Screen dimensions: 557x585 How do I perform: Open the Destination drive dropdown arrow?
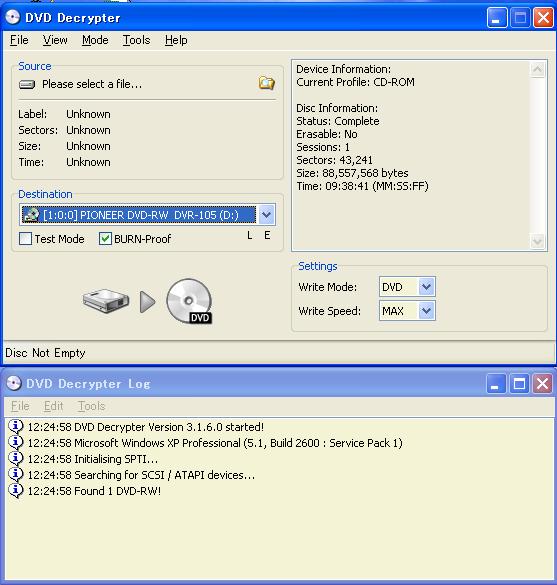tap(266, 215)
